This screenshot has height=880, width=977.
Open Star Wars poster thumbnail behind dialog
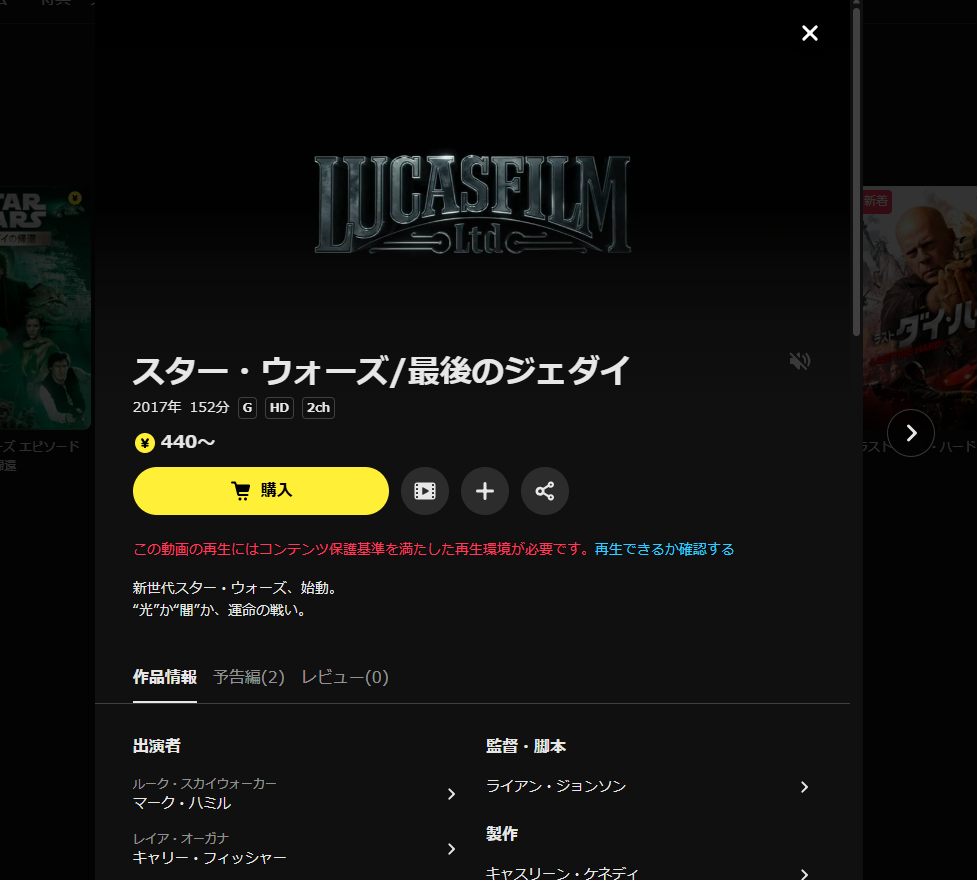pos(45,308)
